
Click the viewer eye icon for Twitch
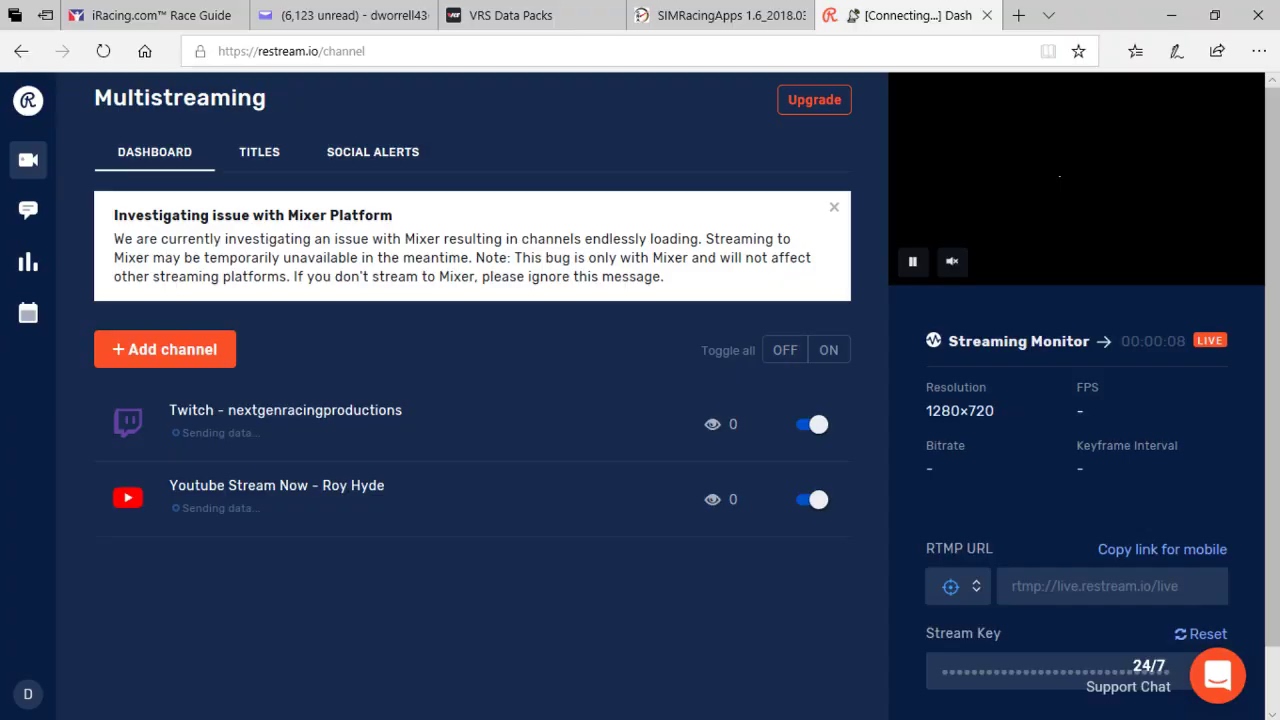coord(712,424)
